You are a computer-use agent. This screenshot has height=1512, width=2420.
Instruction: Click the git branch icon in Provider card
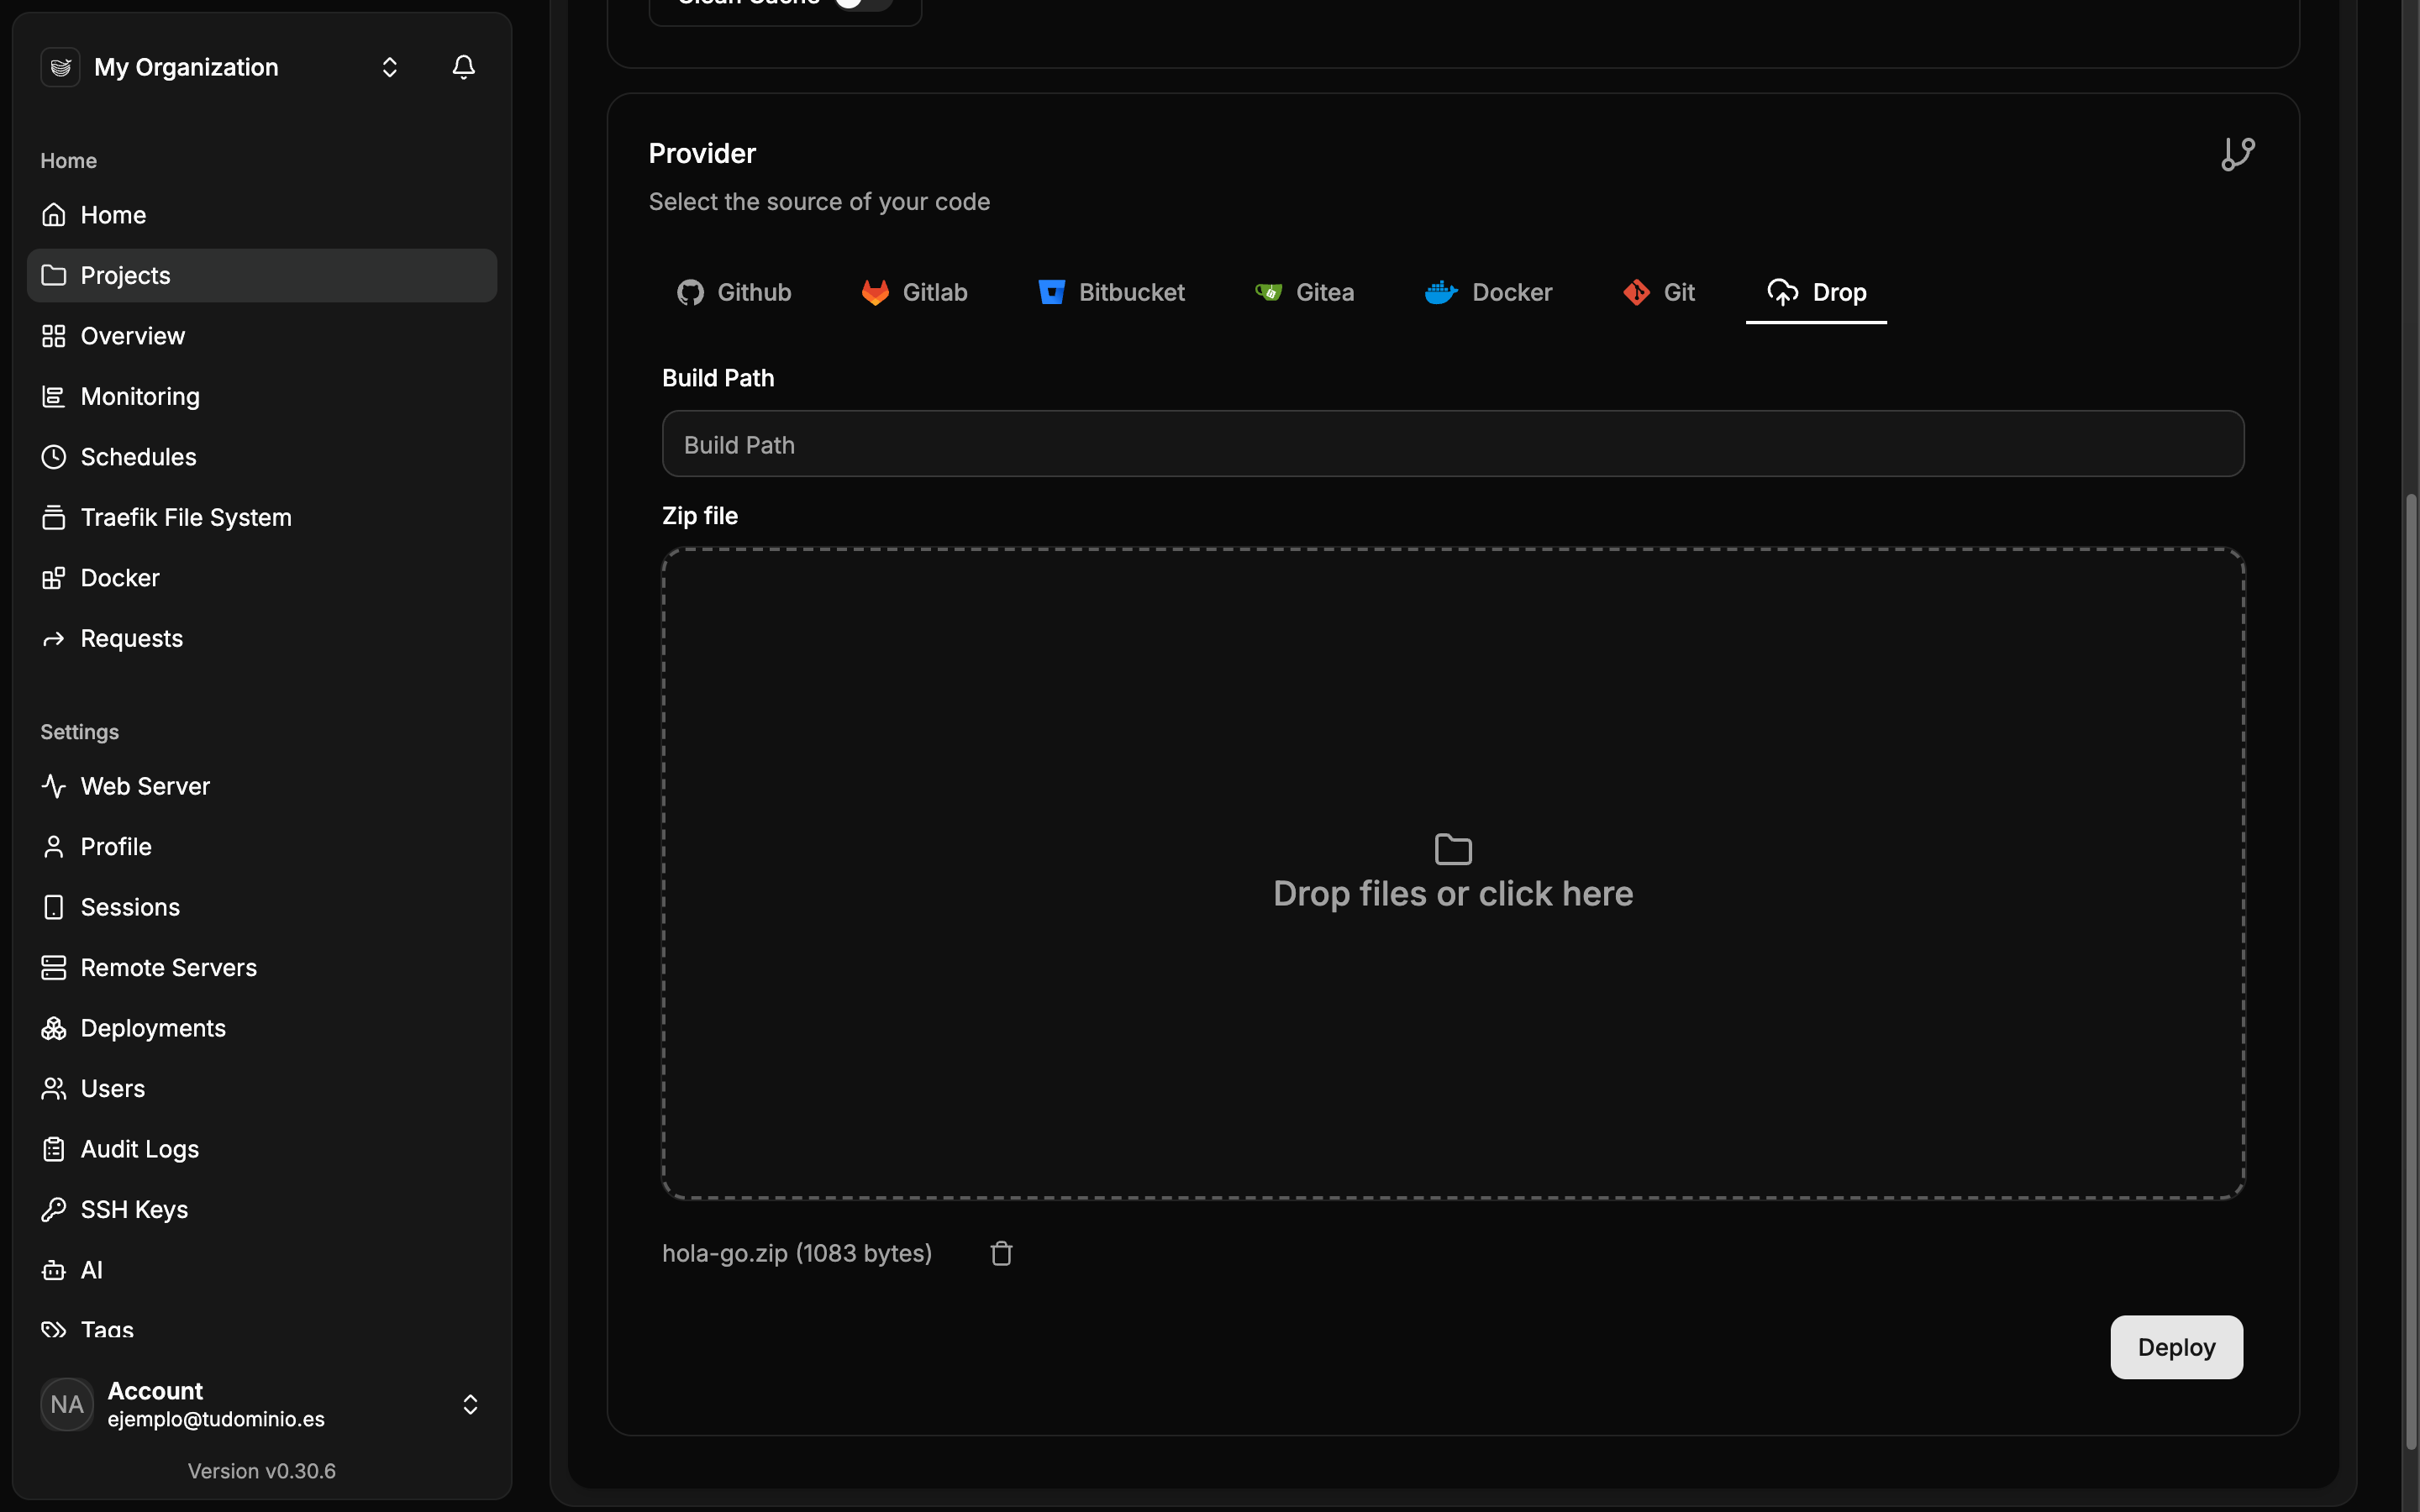click(x=2238, y=154)
